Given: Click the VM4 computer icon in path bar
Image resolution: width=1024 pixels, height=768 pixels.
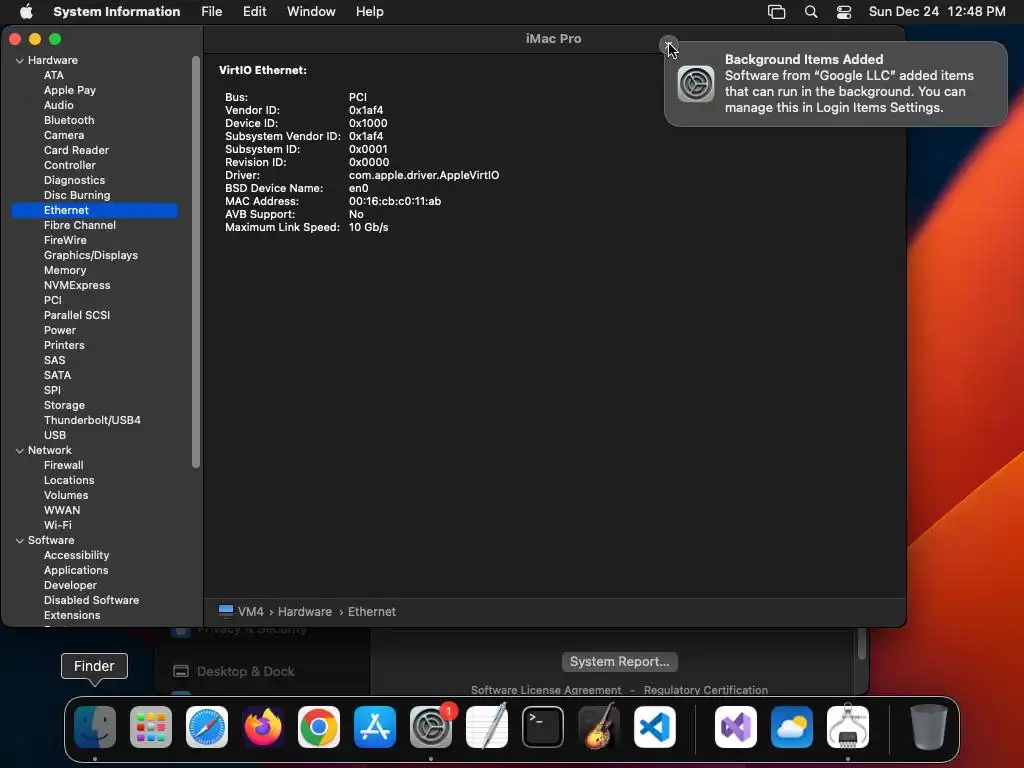Looking at the screenshot, I should [x=226, y=611].
